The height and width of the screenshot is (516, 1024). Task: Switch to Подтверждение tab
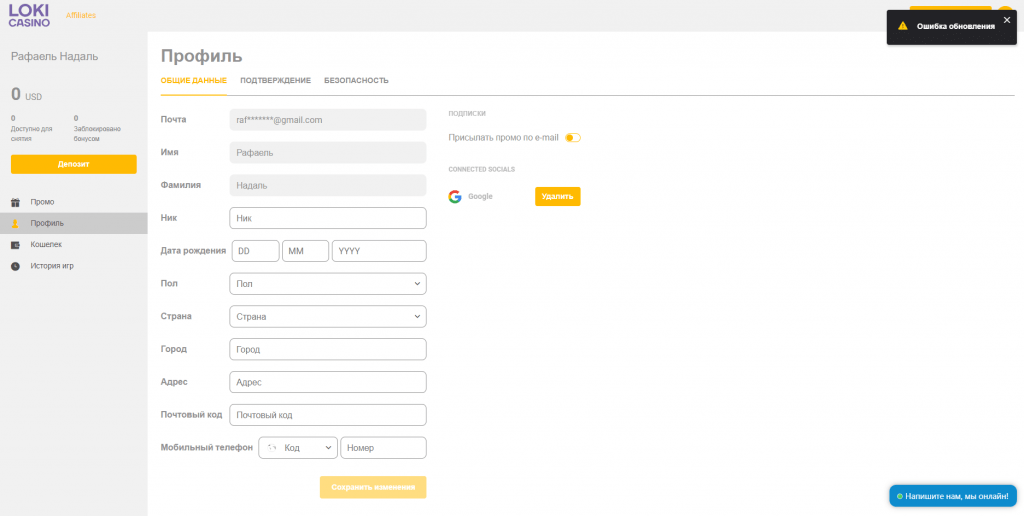(275, 80)
